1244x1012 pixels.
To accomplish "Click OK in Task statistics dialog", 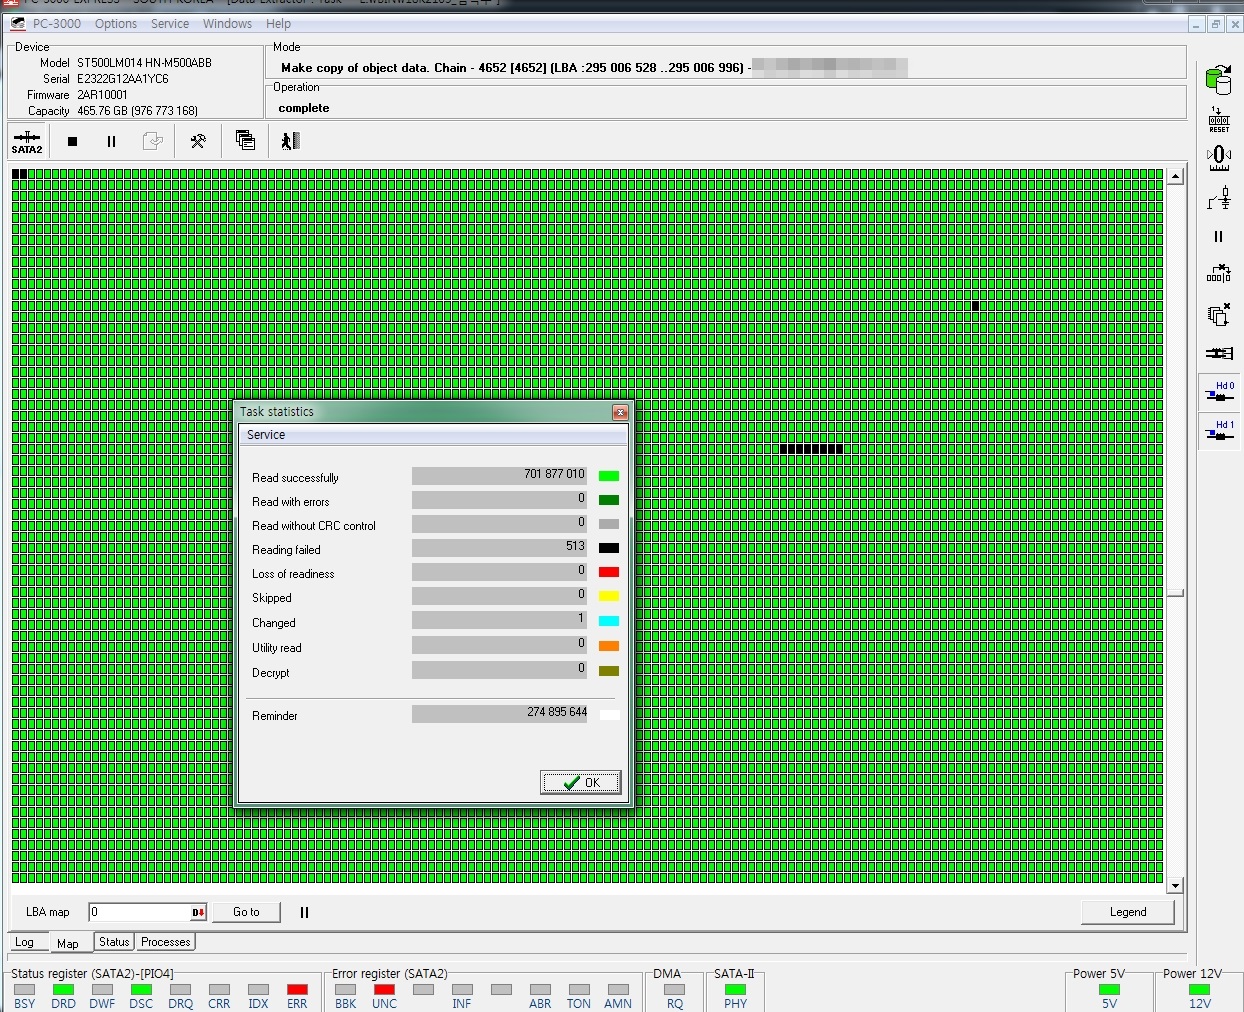I will pos(581,782).
